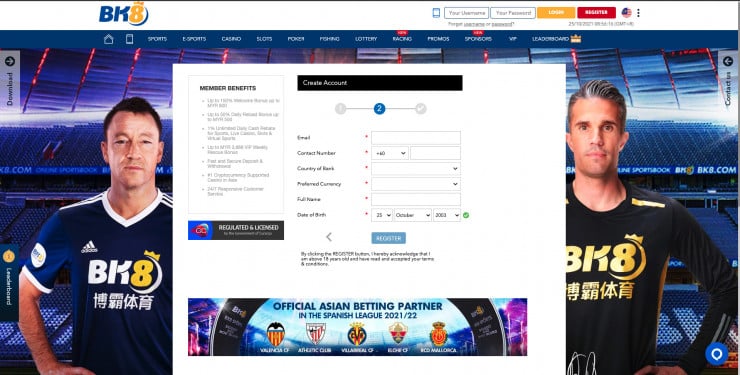Click the RCD Mallorca crest in banner
740x375 pixels.
(438, 334)
